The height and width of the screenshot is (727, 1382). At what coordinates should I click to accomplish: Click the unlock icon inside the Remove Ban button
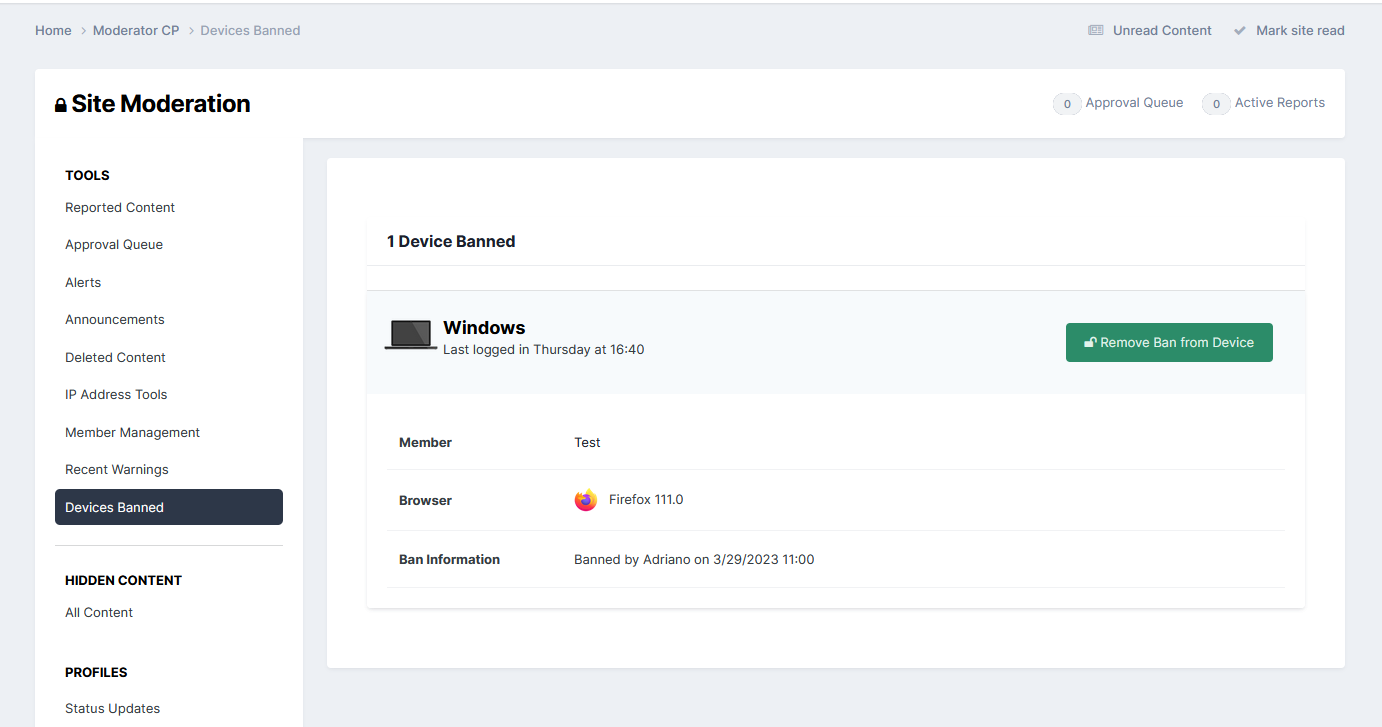pyautogui.click(x=1089, y=342)
